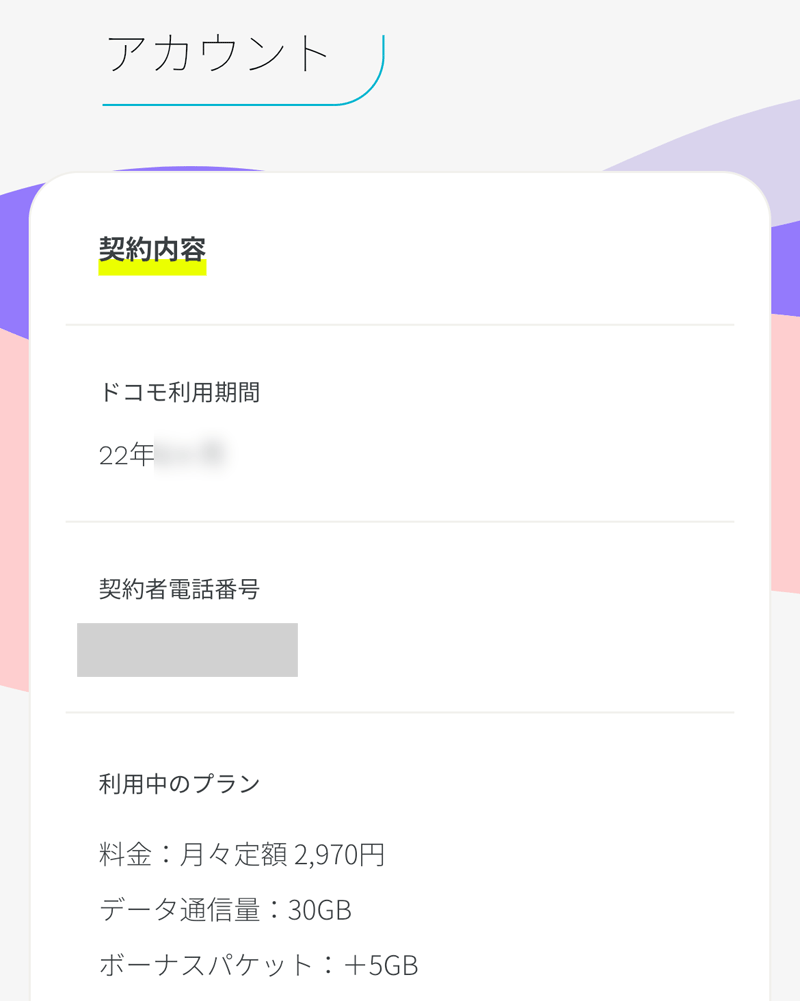The width and height of the screenshot is (800, 1001).
Task: Click the アカウント page heading
Action: coord(217,54)
